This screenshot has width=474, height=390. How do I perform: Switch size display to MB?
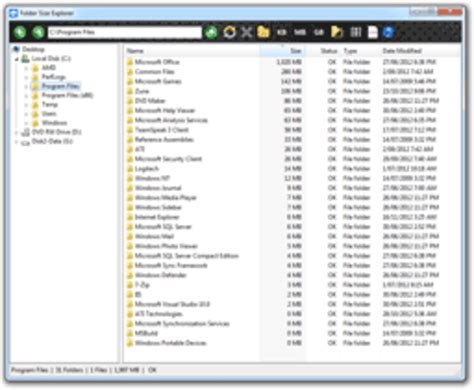click(300, 32)
